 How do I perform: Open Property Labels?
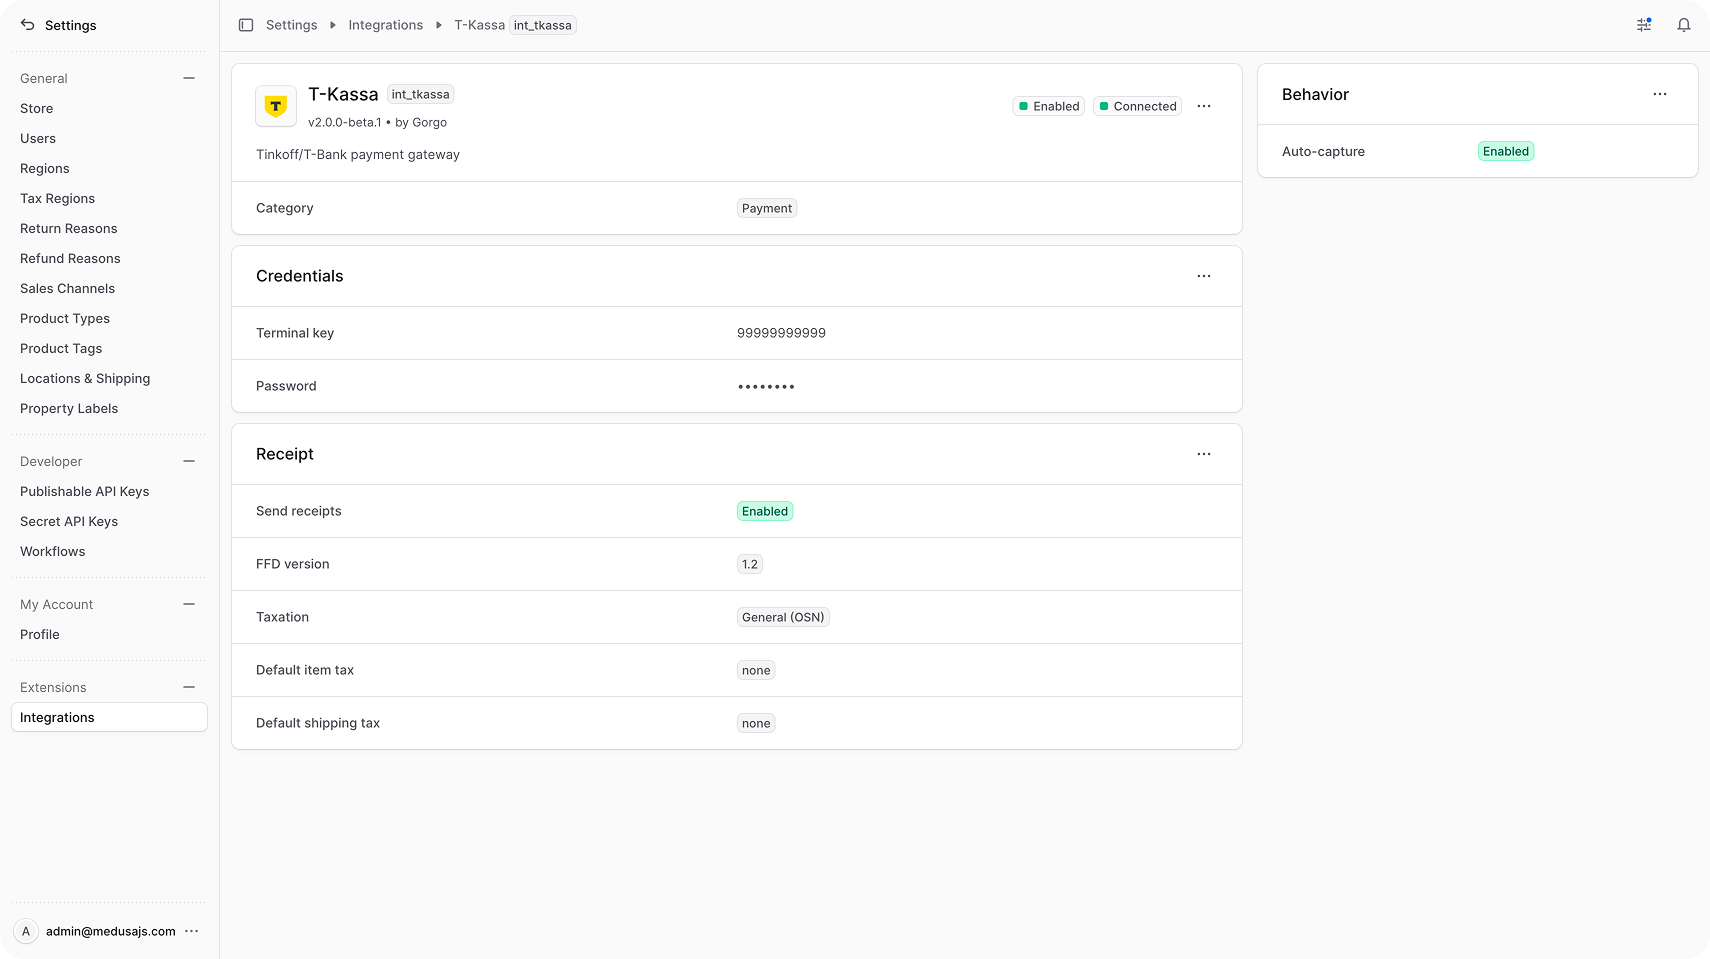tap(109, 408)
